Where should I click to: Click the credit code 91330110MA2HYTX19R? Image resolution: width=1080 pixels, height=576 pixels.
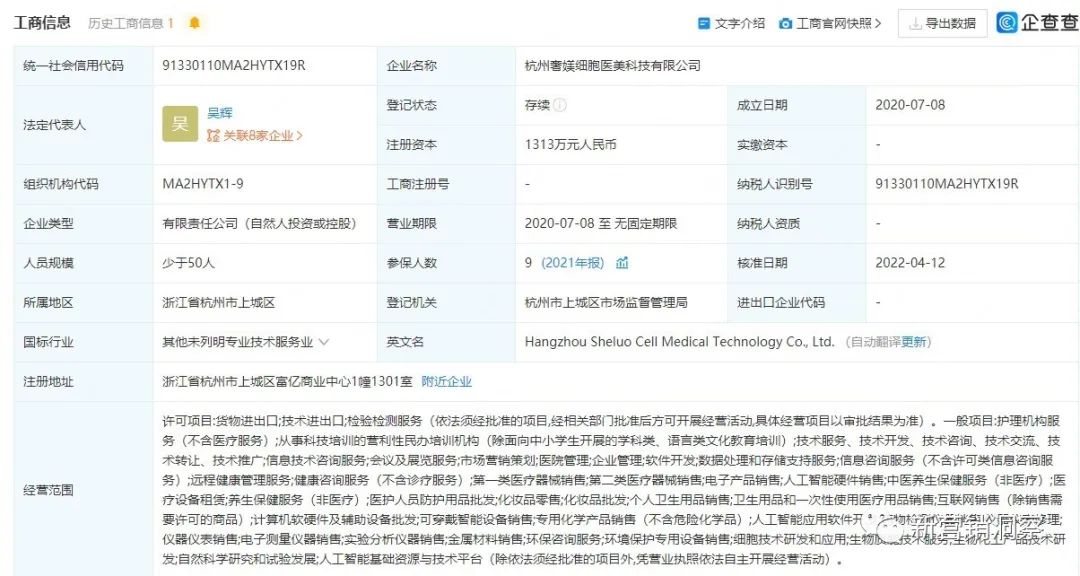point(233,65)
